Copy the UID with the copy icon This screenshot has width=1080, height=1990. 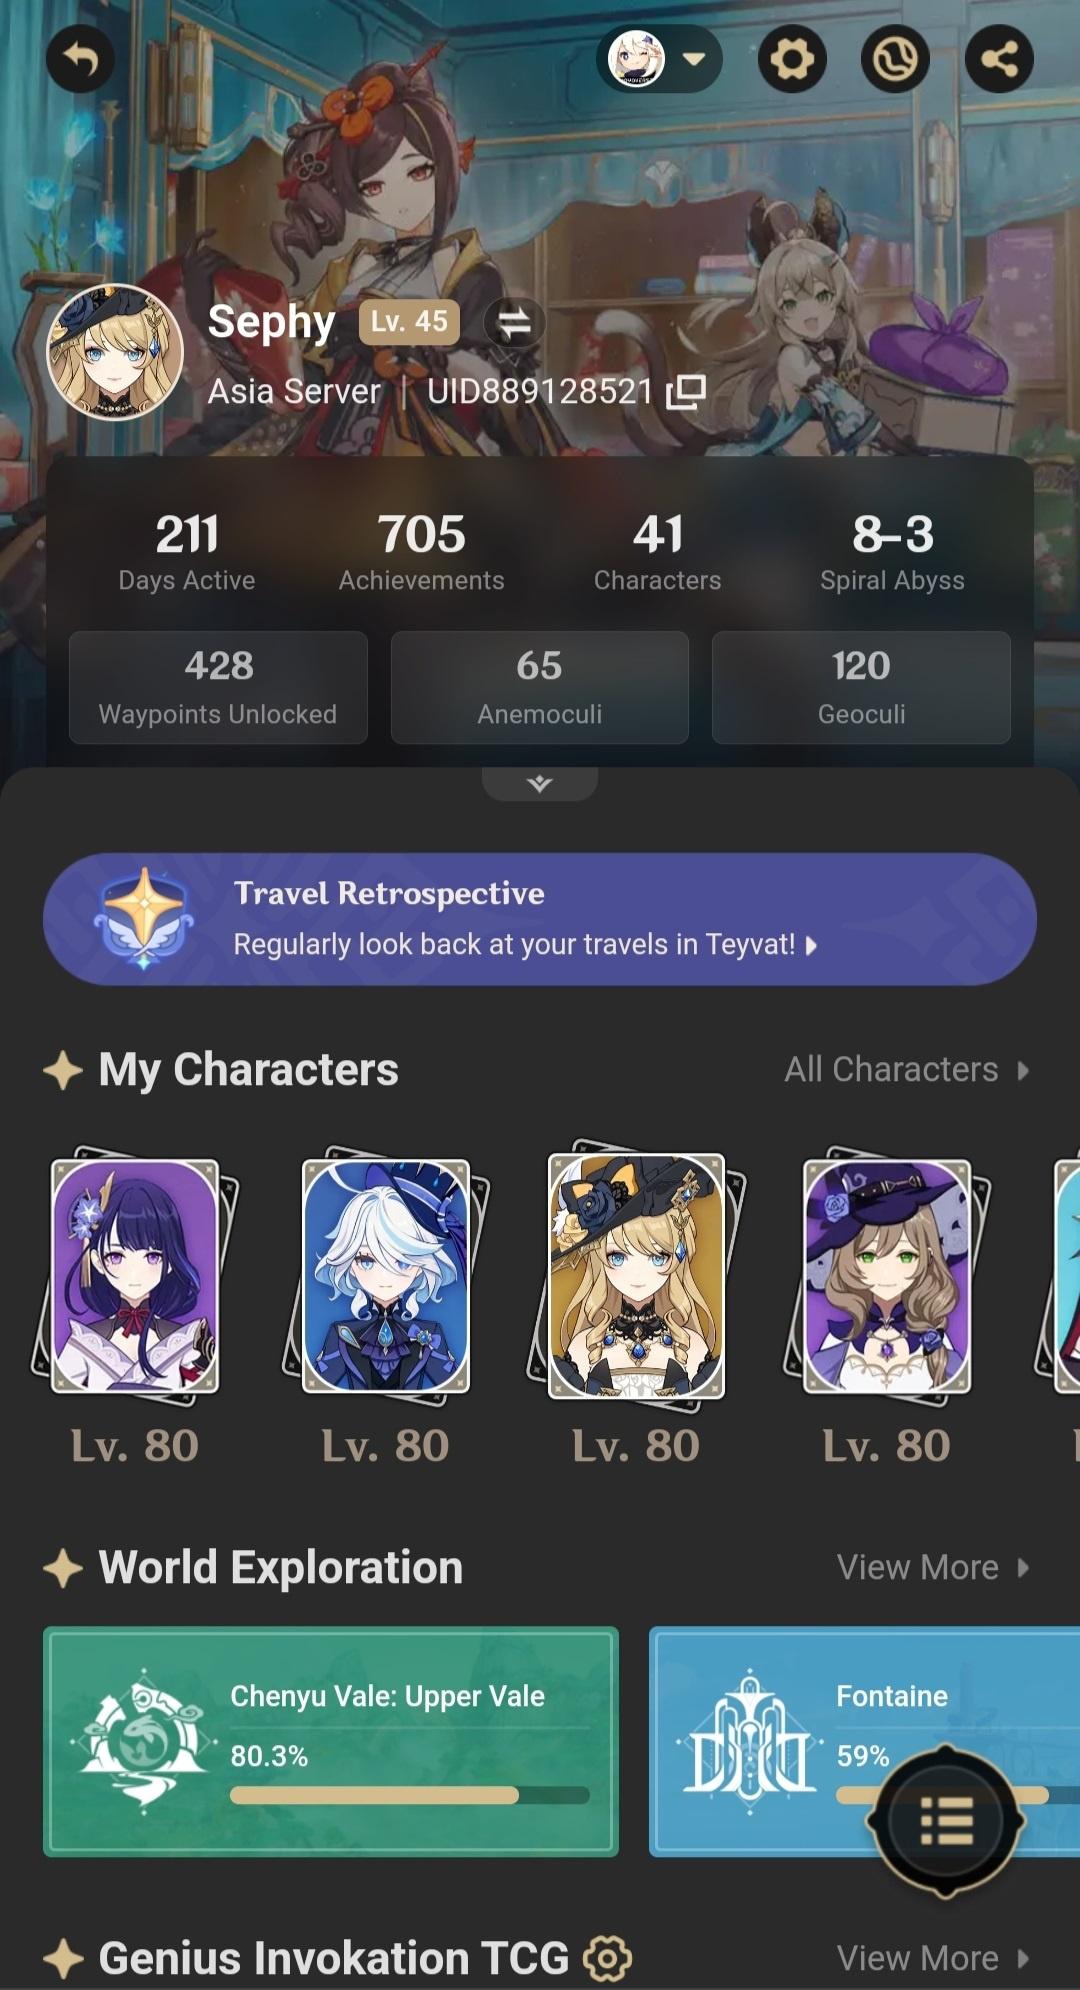tap(686, 392)
